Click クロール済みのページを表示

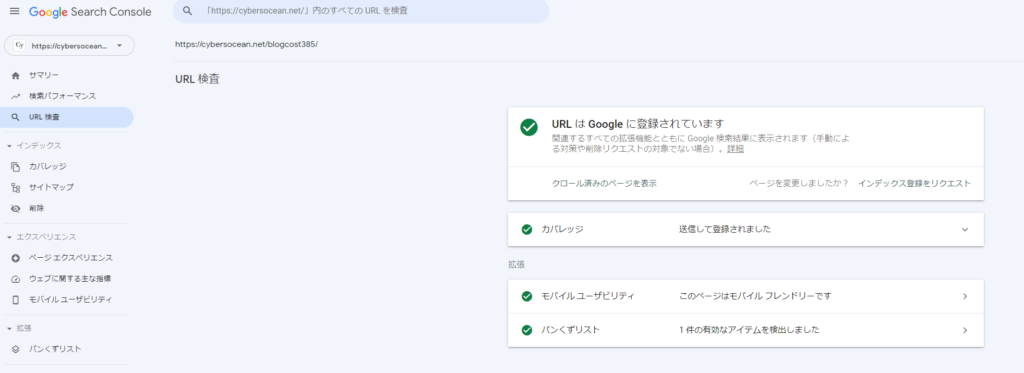[604, 184]
